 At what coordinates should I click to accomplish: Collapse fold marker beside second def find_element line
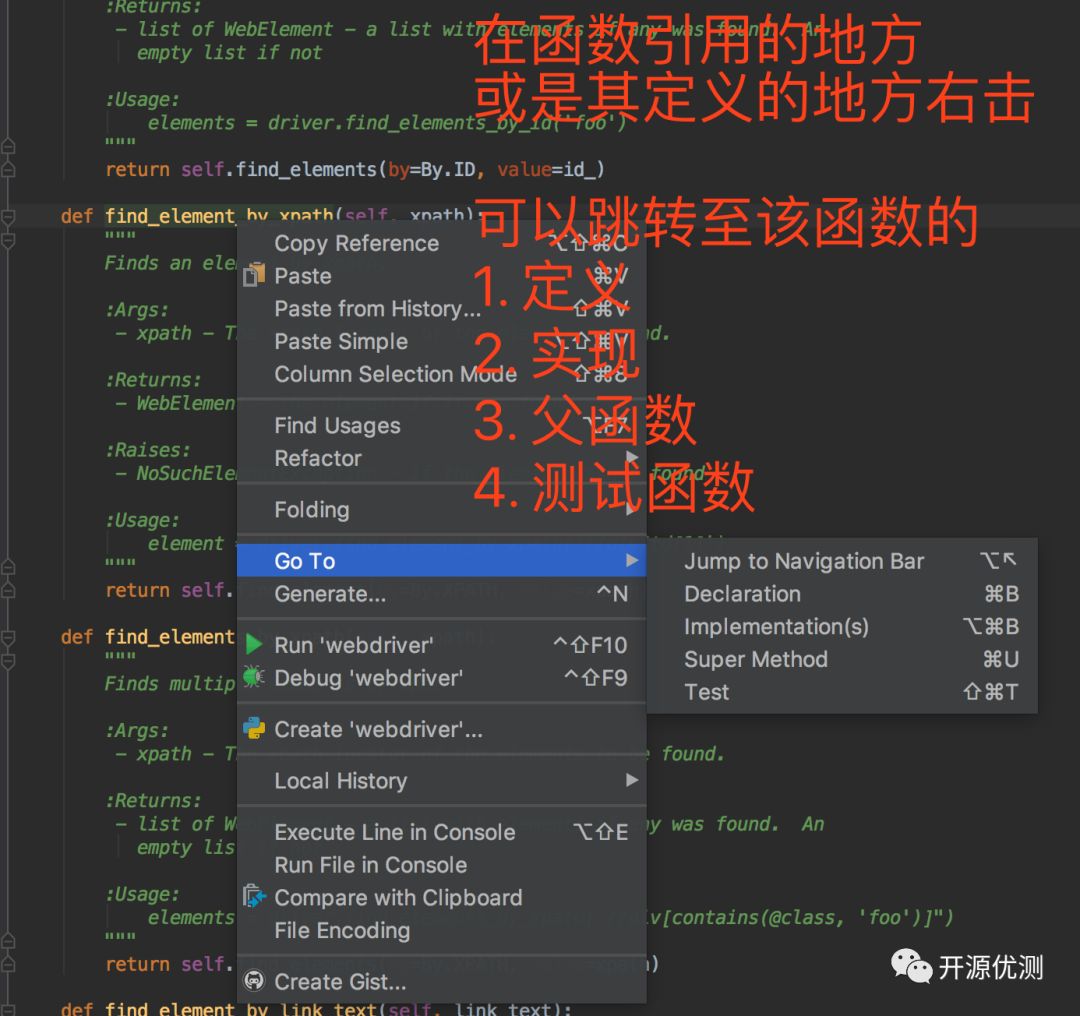(x=8, y=637)
